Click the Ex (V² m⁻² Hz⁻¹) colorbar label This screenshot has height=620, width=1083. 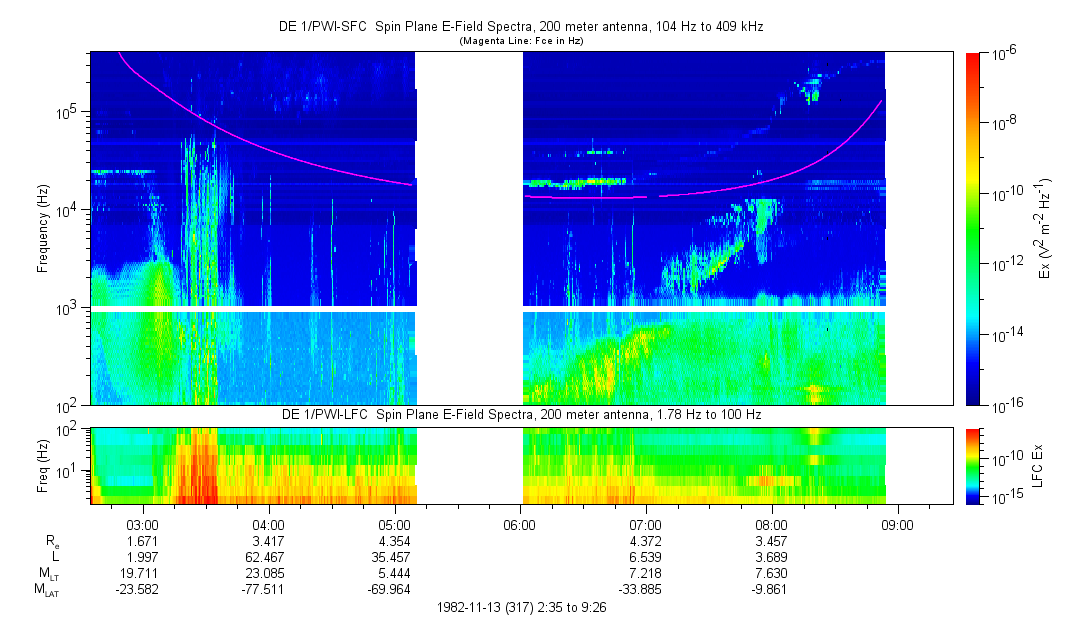[1043, 229]
